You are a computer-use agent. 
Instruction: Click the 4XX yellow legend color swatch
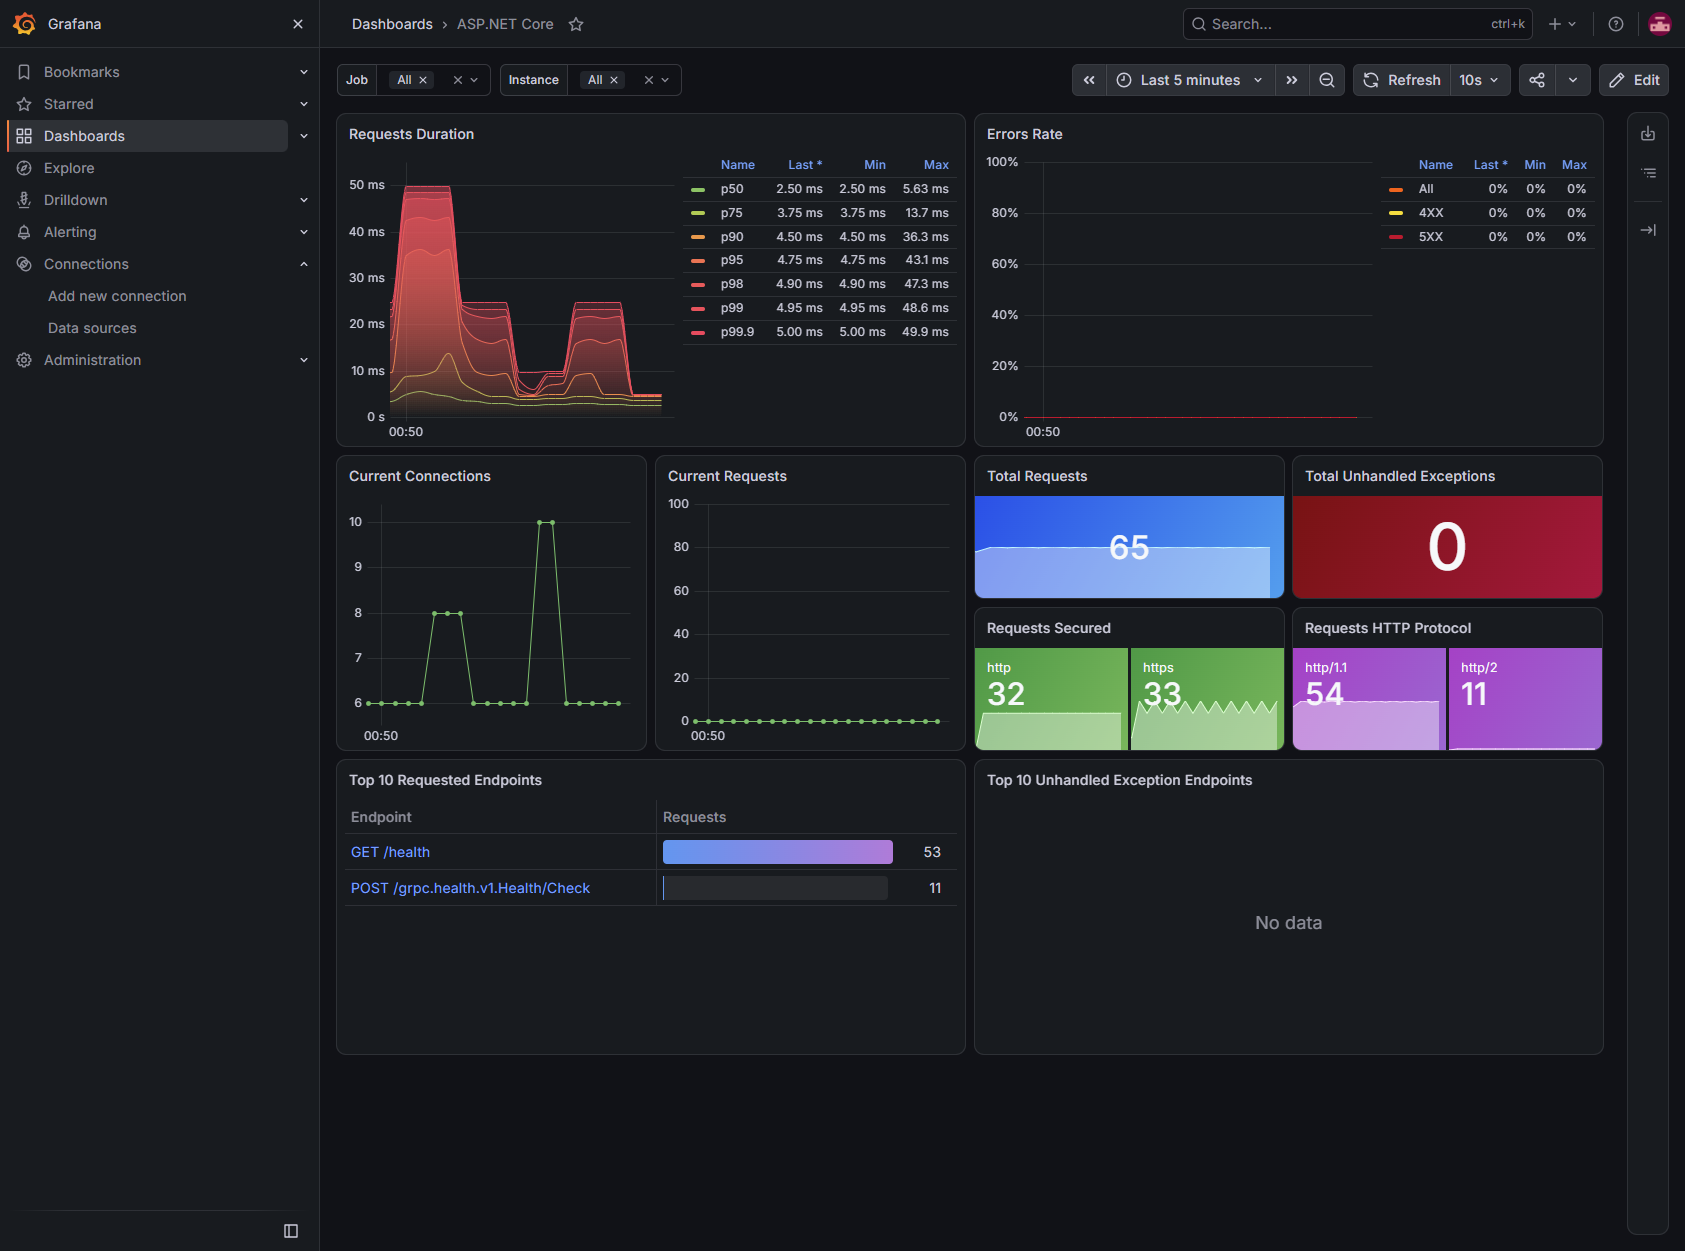pyautogui.click(x=1396, y=213)
